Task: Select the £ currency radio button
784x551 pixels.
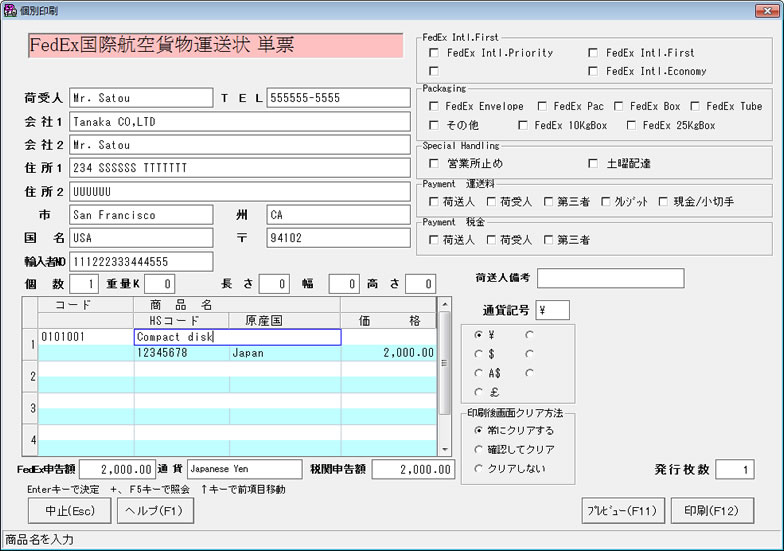Action: click(x=480, y=392)
